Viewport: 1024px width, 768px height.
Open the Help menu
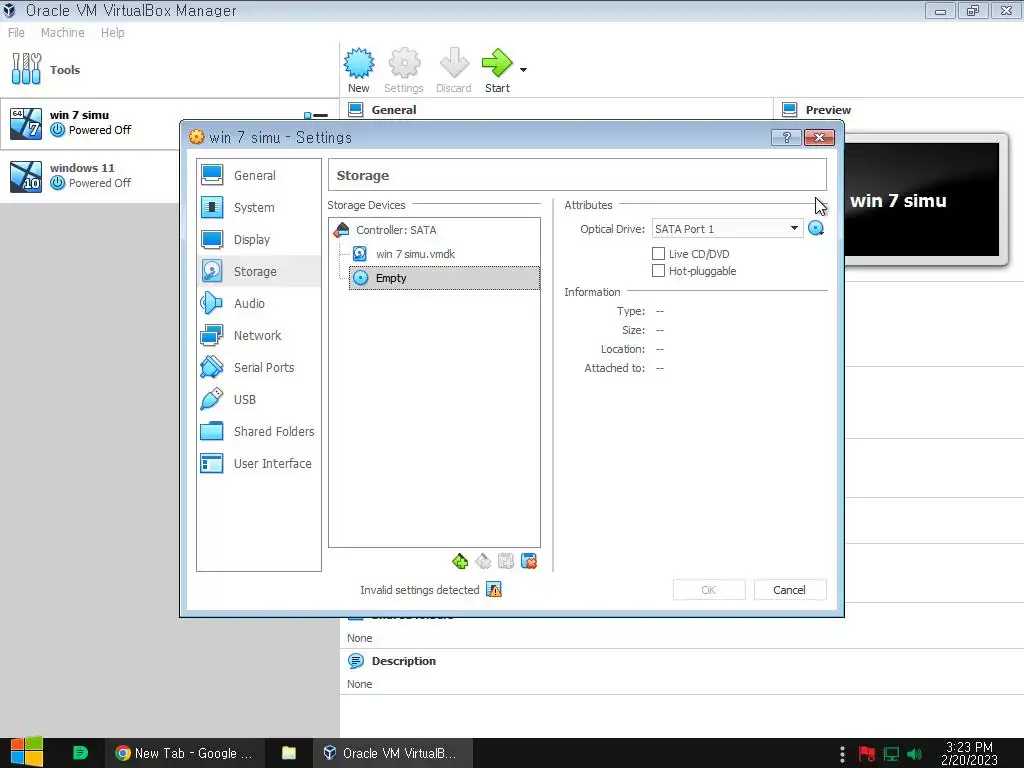tap(112, 33)
